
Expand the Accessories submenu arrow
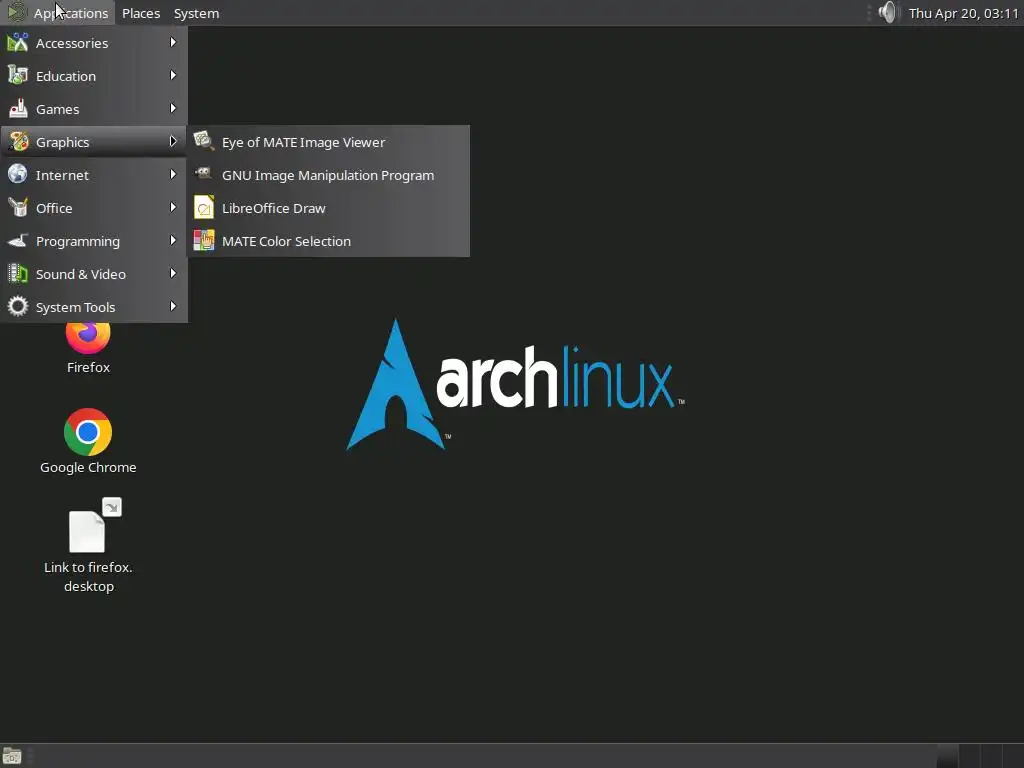(x=173, y=42)
